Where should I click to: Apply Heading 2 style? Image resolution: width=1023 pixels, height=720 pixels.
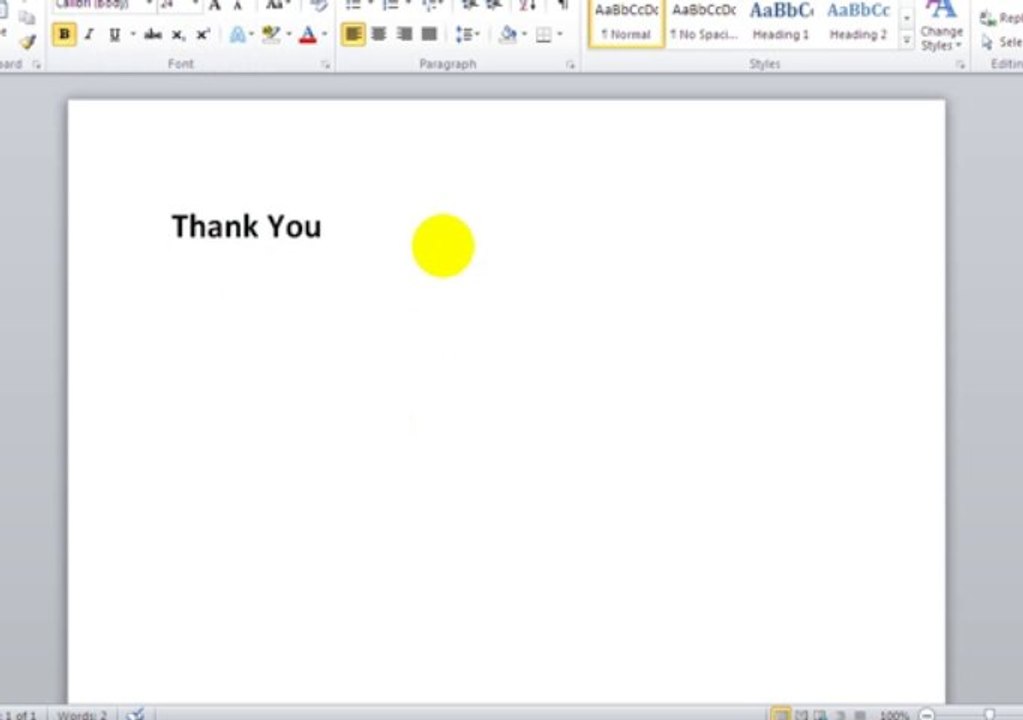coord(859,23)
